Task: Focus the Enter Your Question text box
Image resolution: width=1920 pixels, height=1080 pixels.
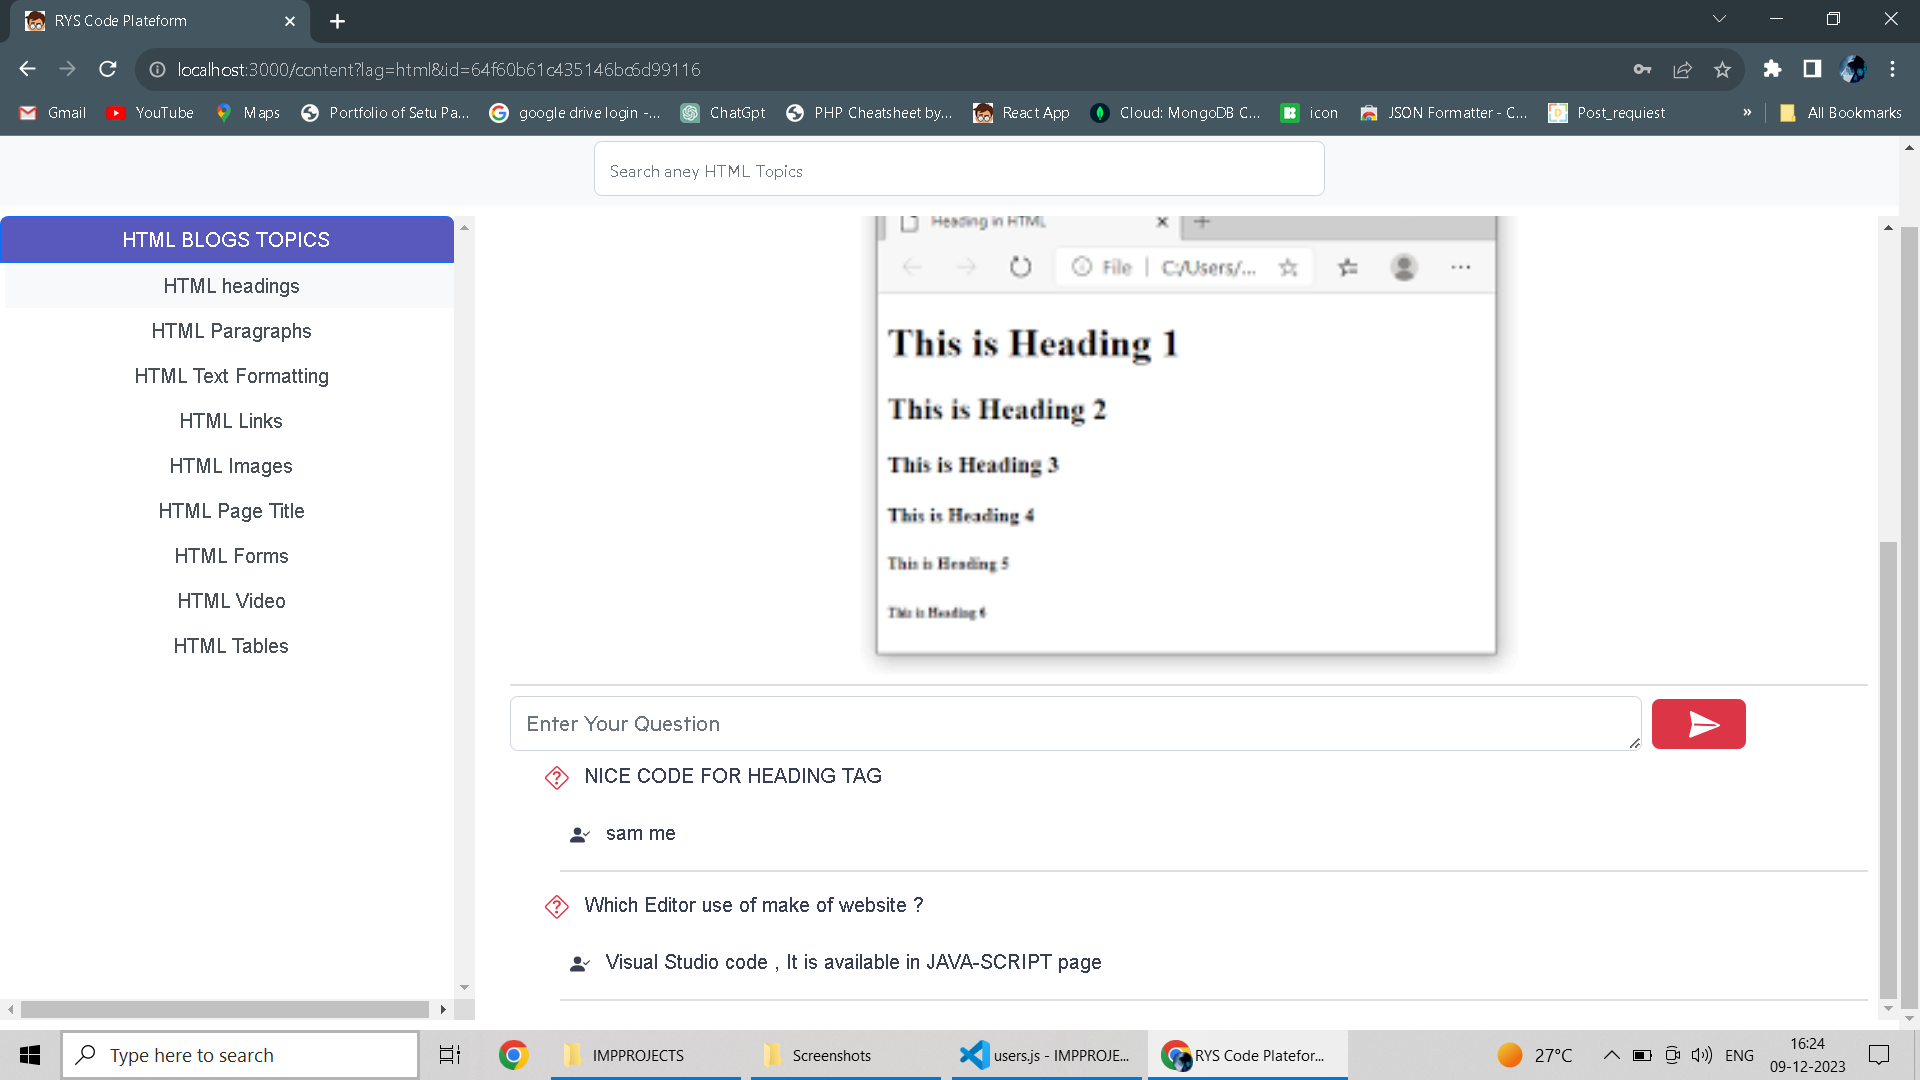Action: (x=1075, y=724)
